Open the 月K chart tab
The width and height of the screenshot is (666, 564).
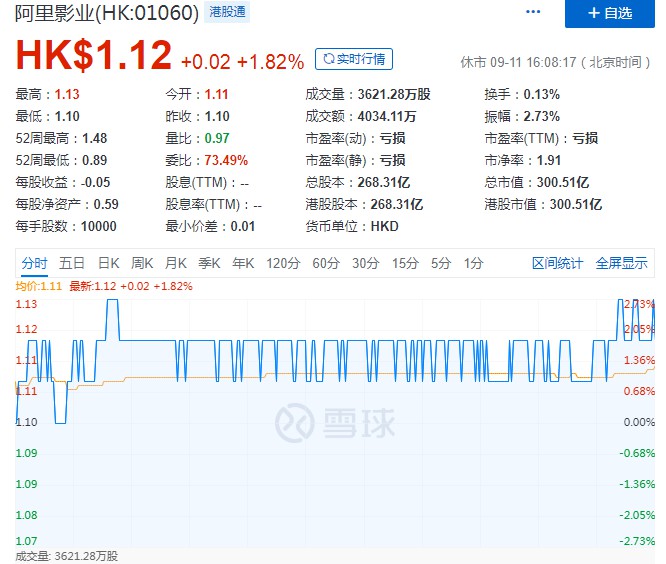point(176,263)
